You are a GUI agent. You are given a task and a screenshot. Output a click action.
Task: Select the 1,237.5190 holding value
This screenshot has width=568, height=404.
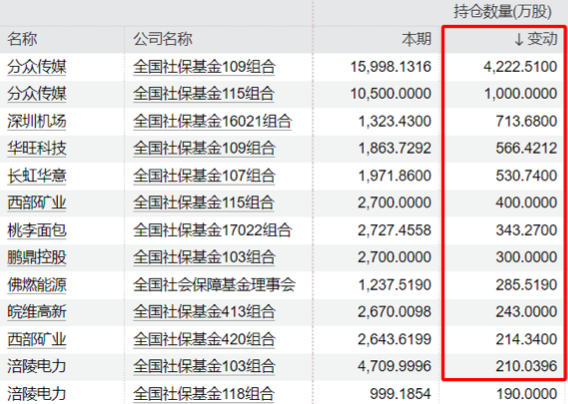(x=395, y=285)
